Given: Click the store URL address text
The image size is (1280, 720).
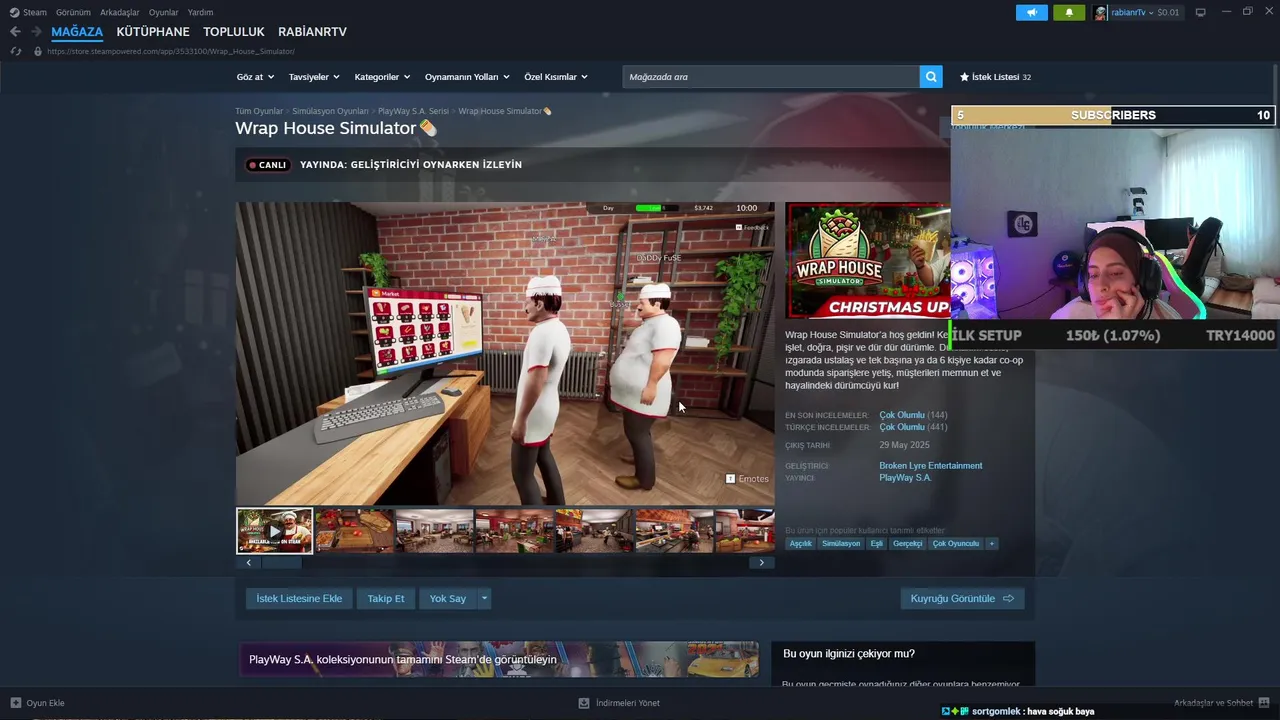Looking at the screenshot, I should click(x=171, y=51).
